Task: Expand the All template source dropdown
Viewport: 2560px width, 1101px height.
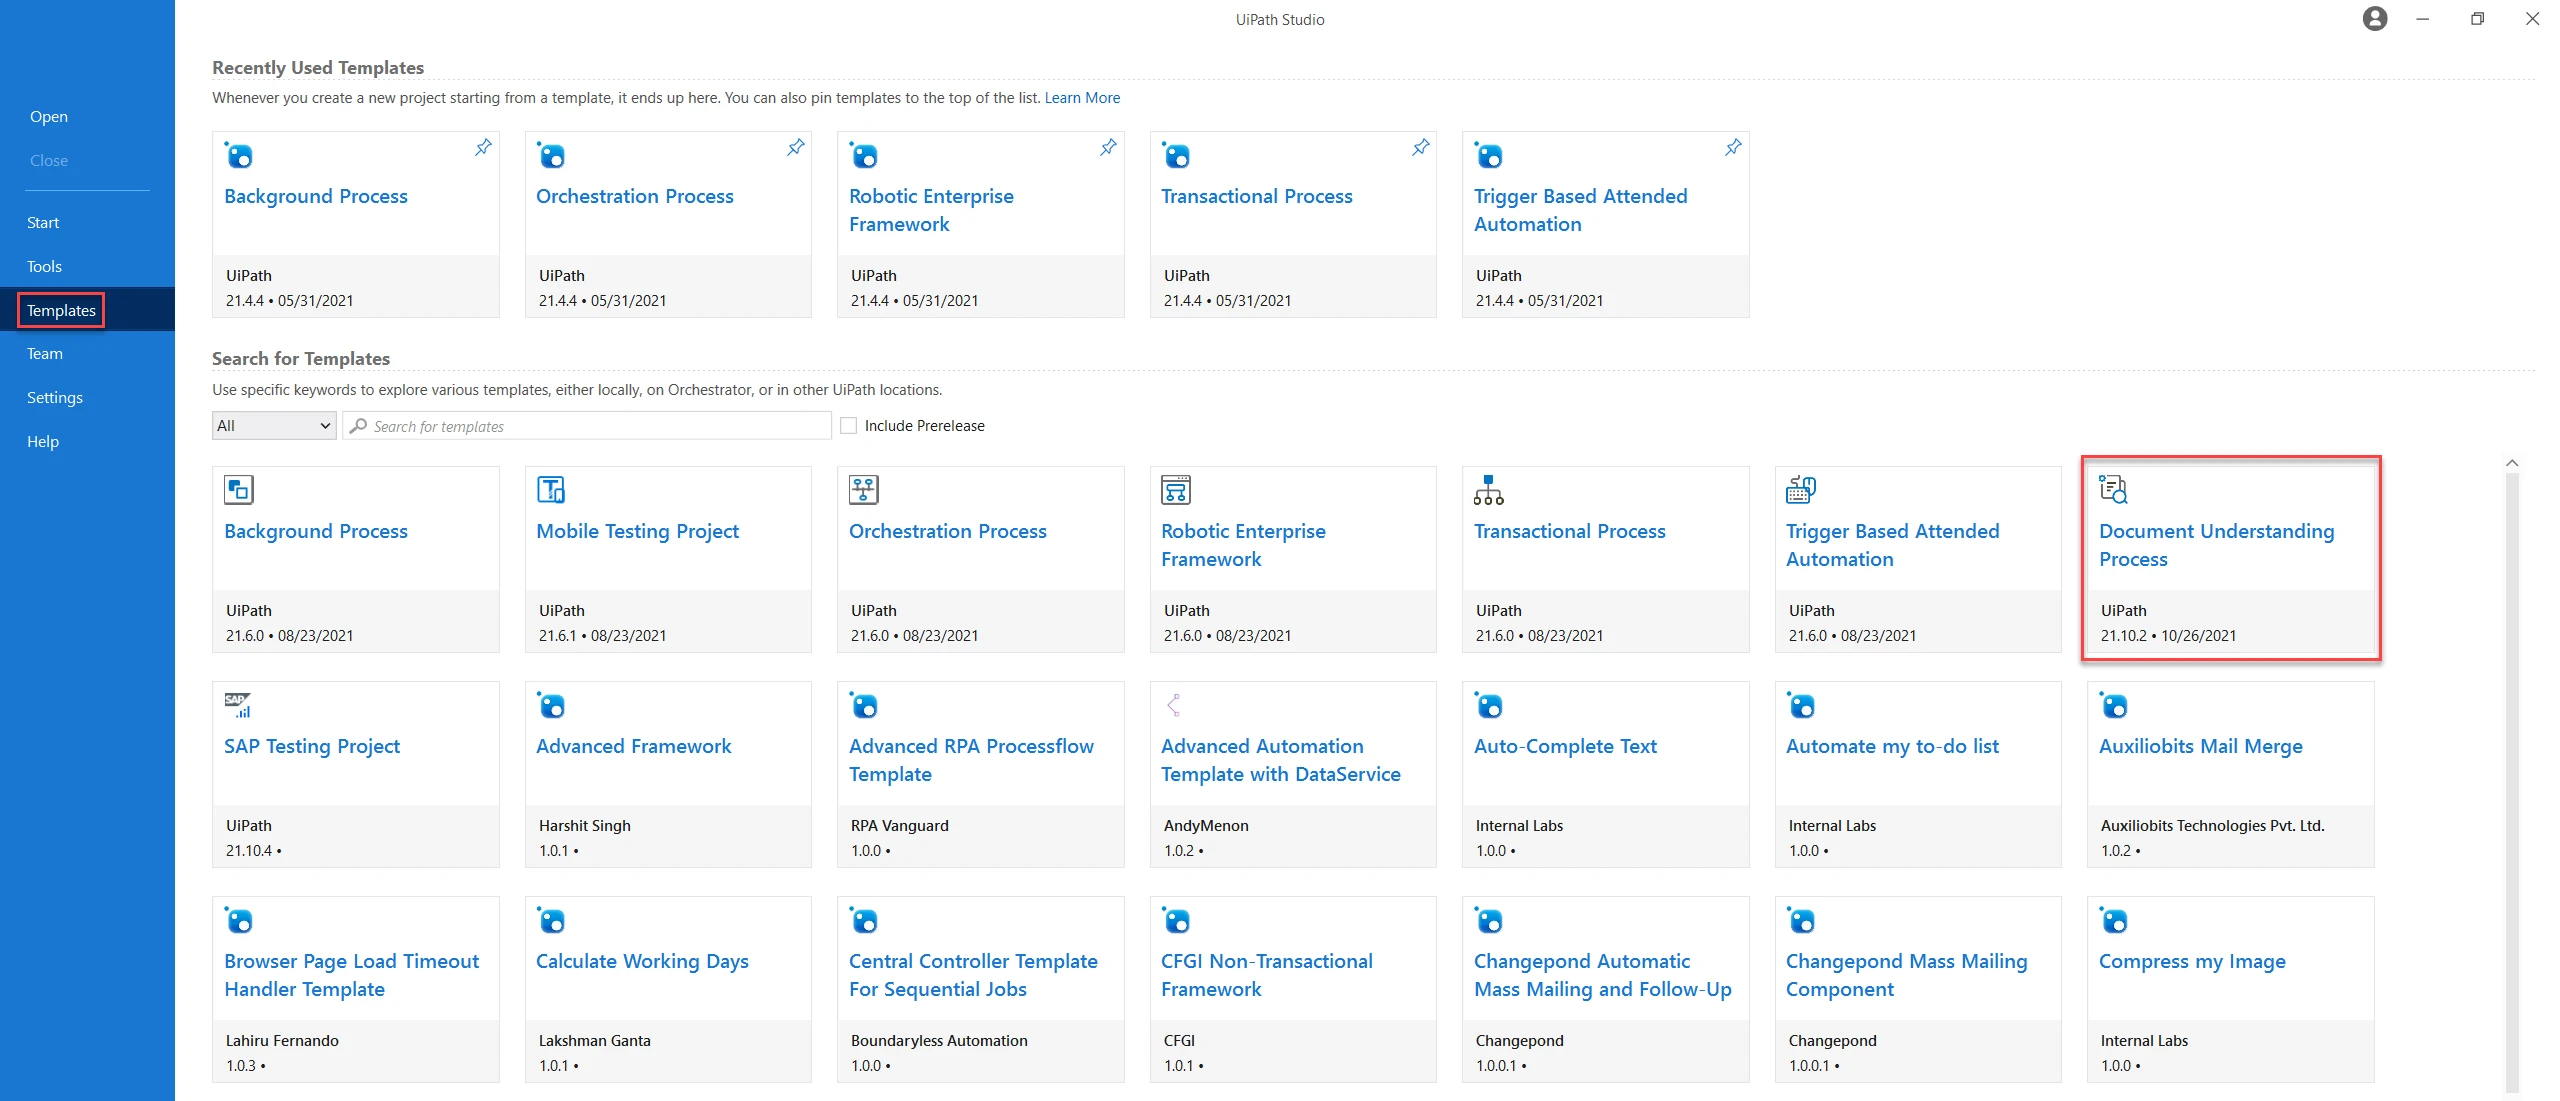Action: coord(274,426)
